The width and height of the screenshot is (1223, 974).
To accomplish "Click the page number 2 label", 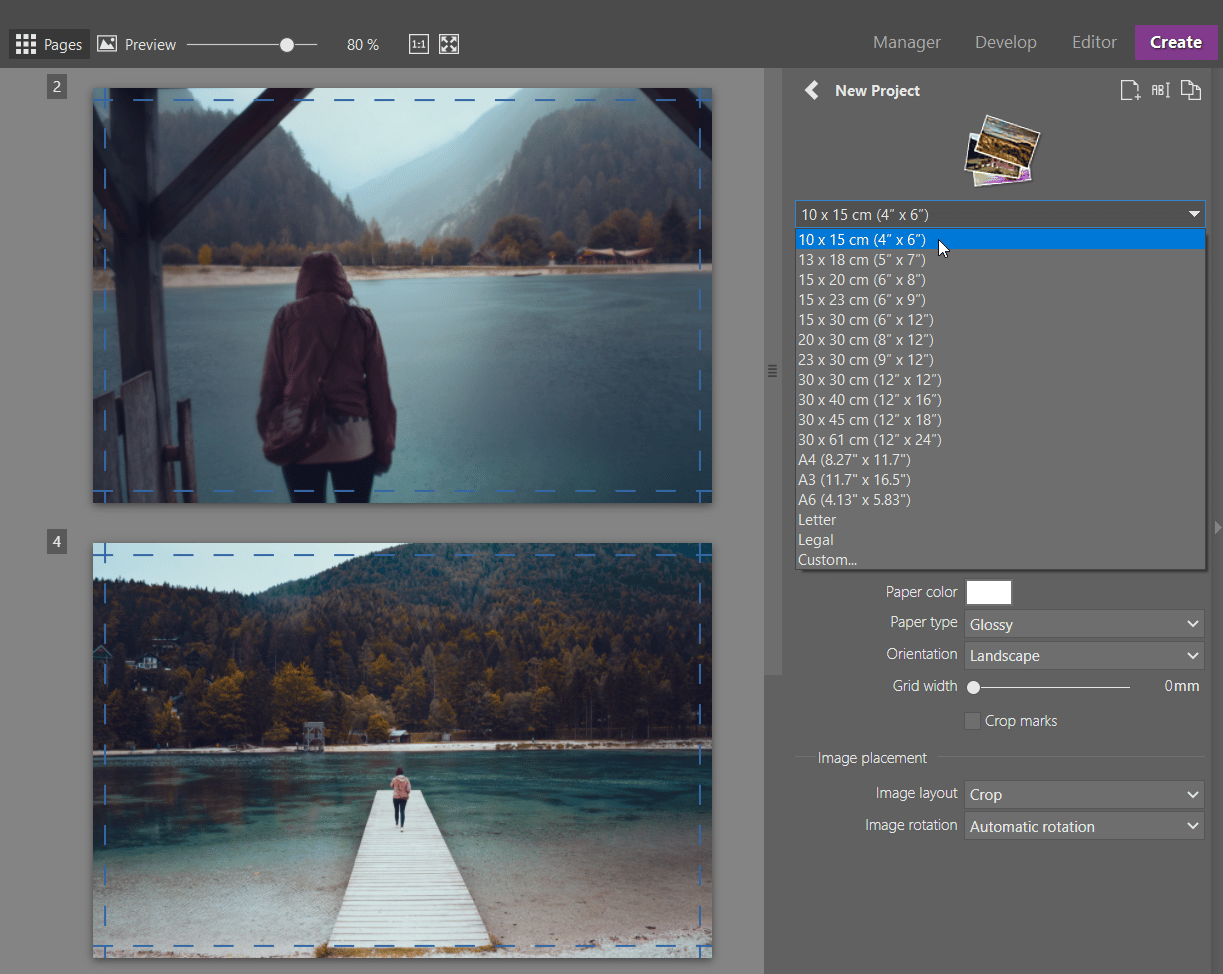I will click(57, 87).
